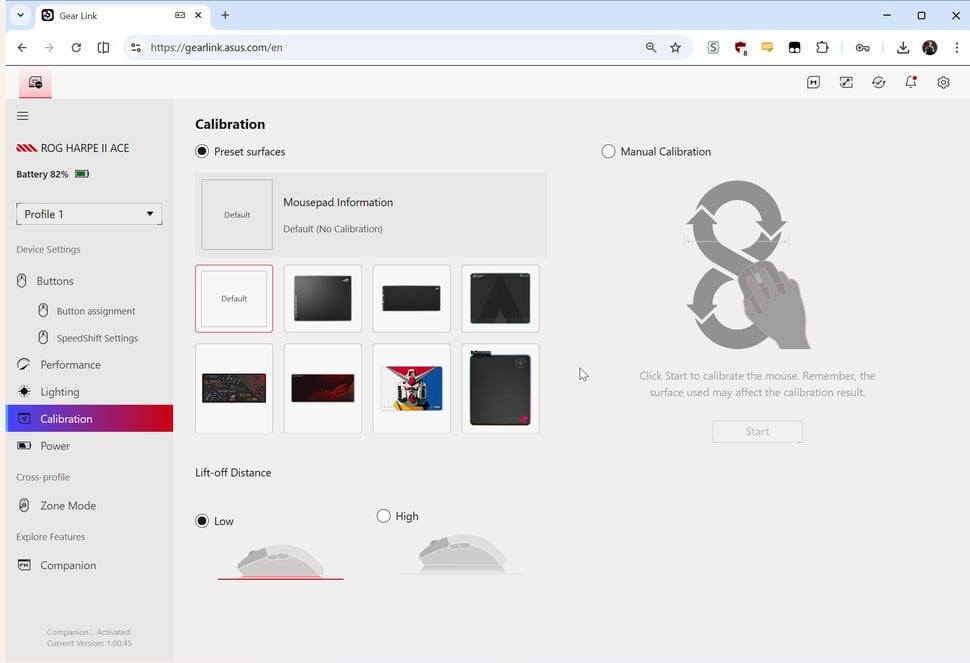
Task: Close the Gear Link tab
Action: [x=198, y=15]
